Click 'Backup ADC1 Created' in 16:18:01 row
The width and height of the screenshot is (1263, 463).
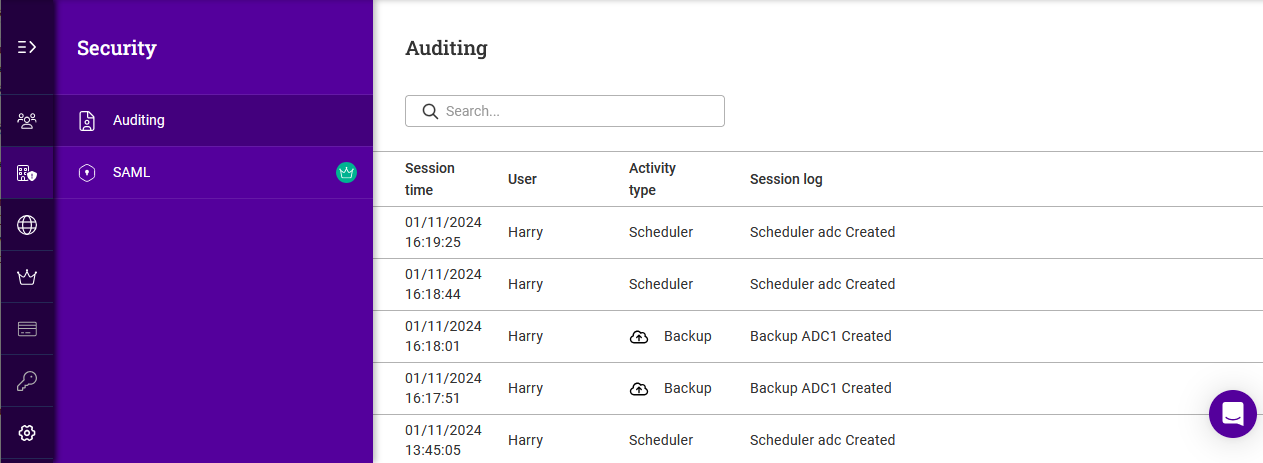pyautogui.click(x=821, y=336)
